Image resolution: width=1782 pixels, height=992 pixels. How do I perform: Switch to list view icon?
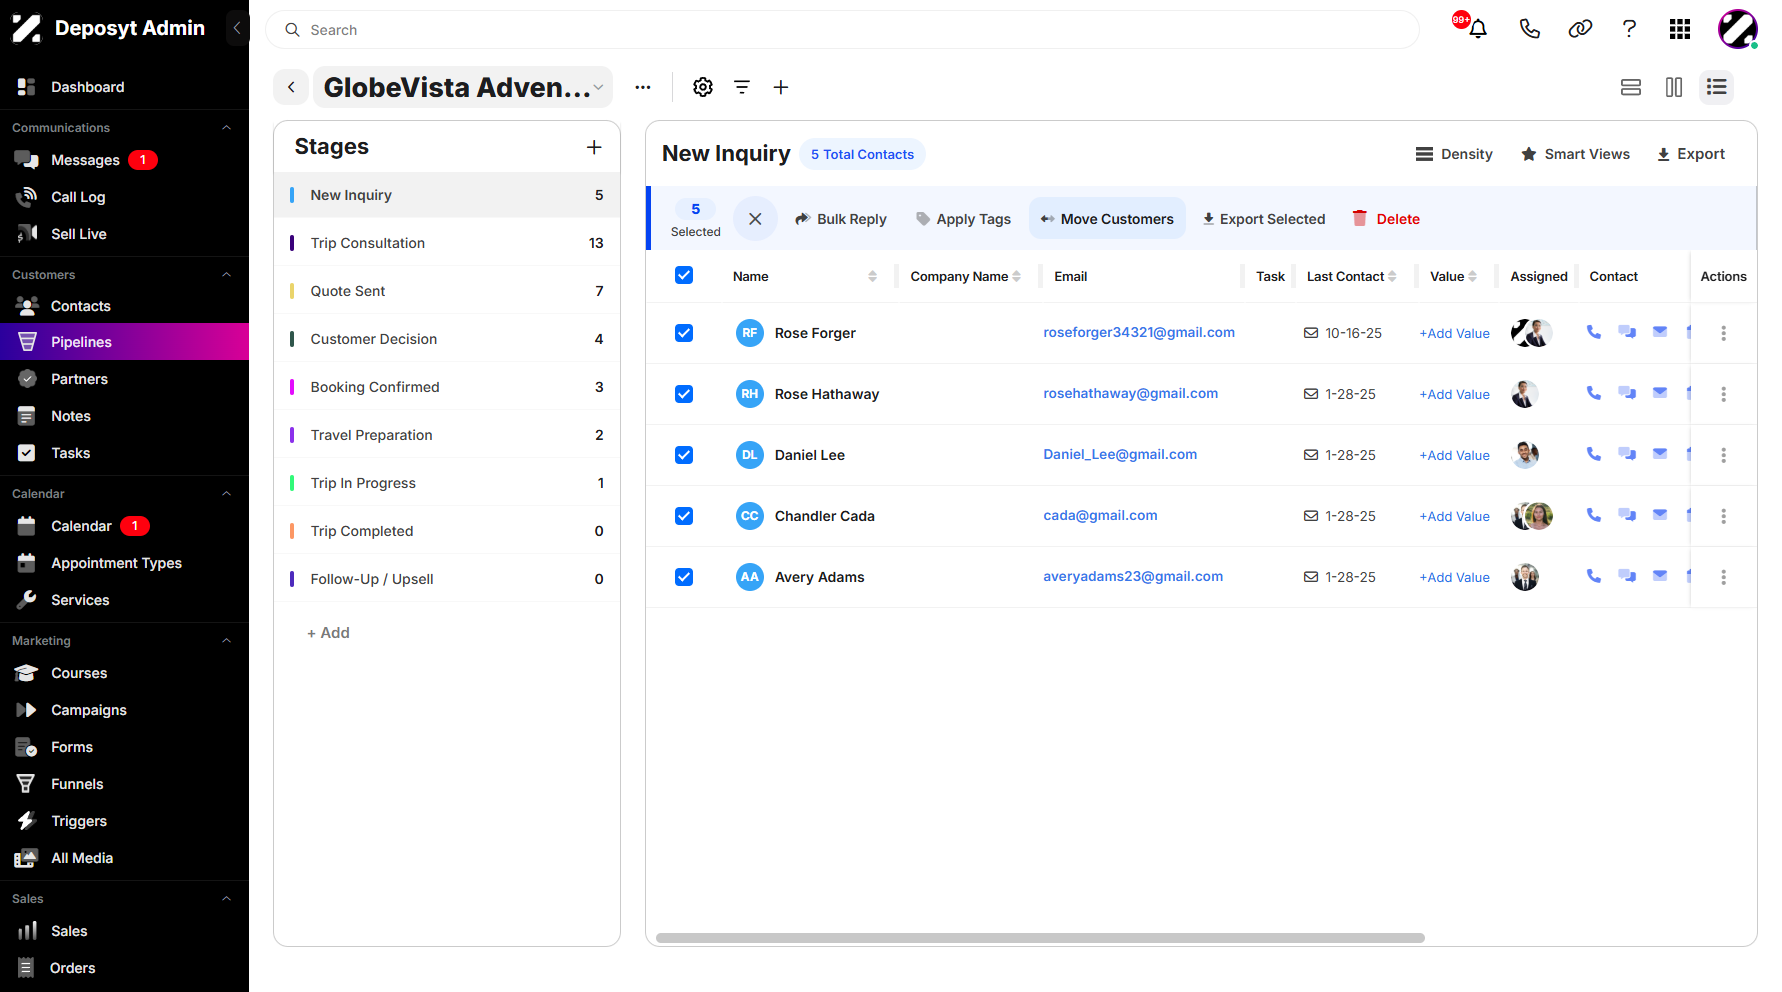coord(1717,87)
